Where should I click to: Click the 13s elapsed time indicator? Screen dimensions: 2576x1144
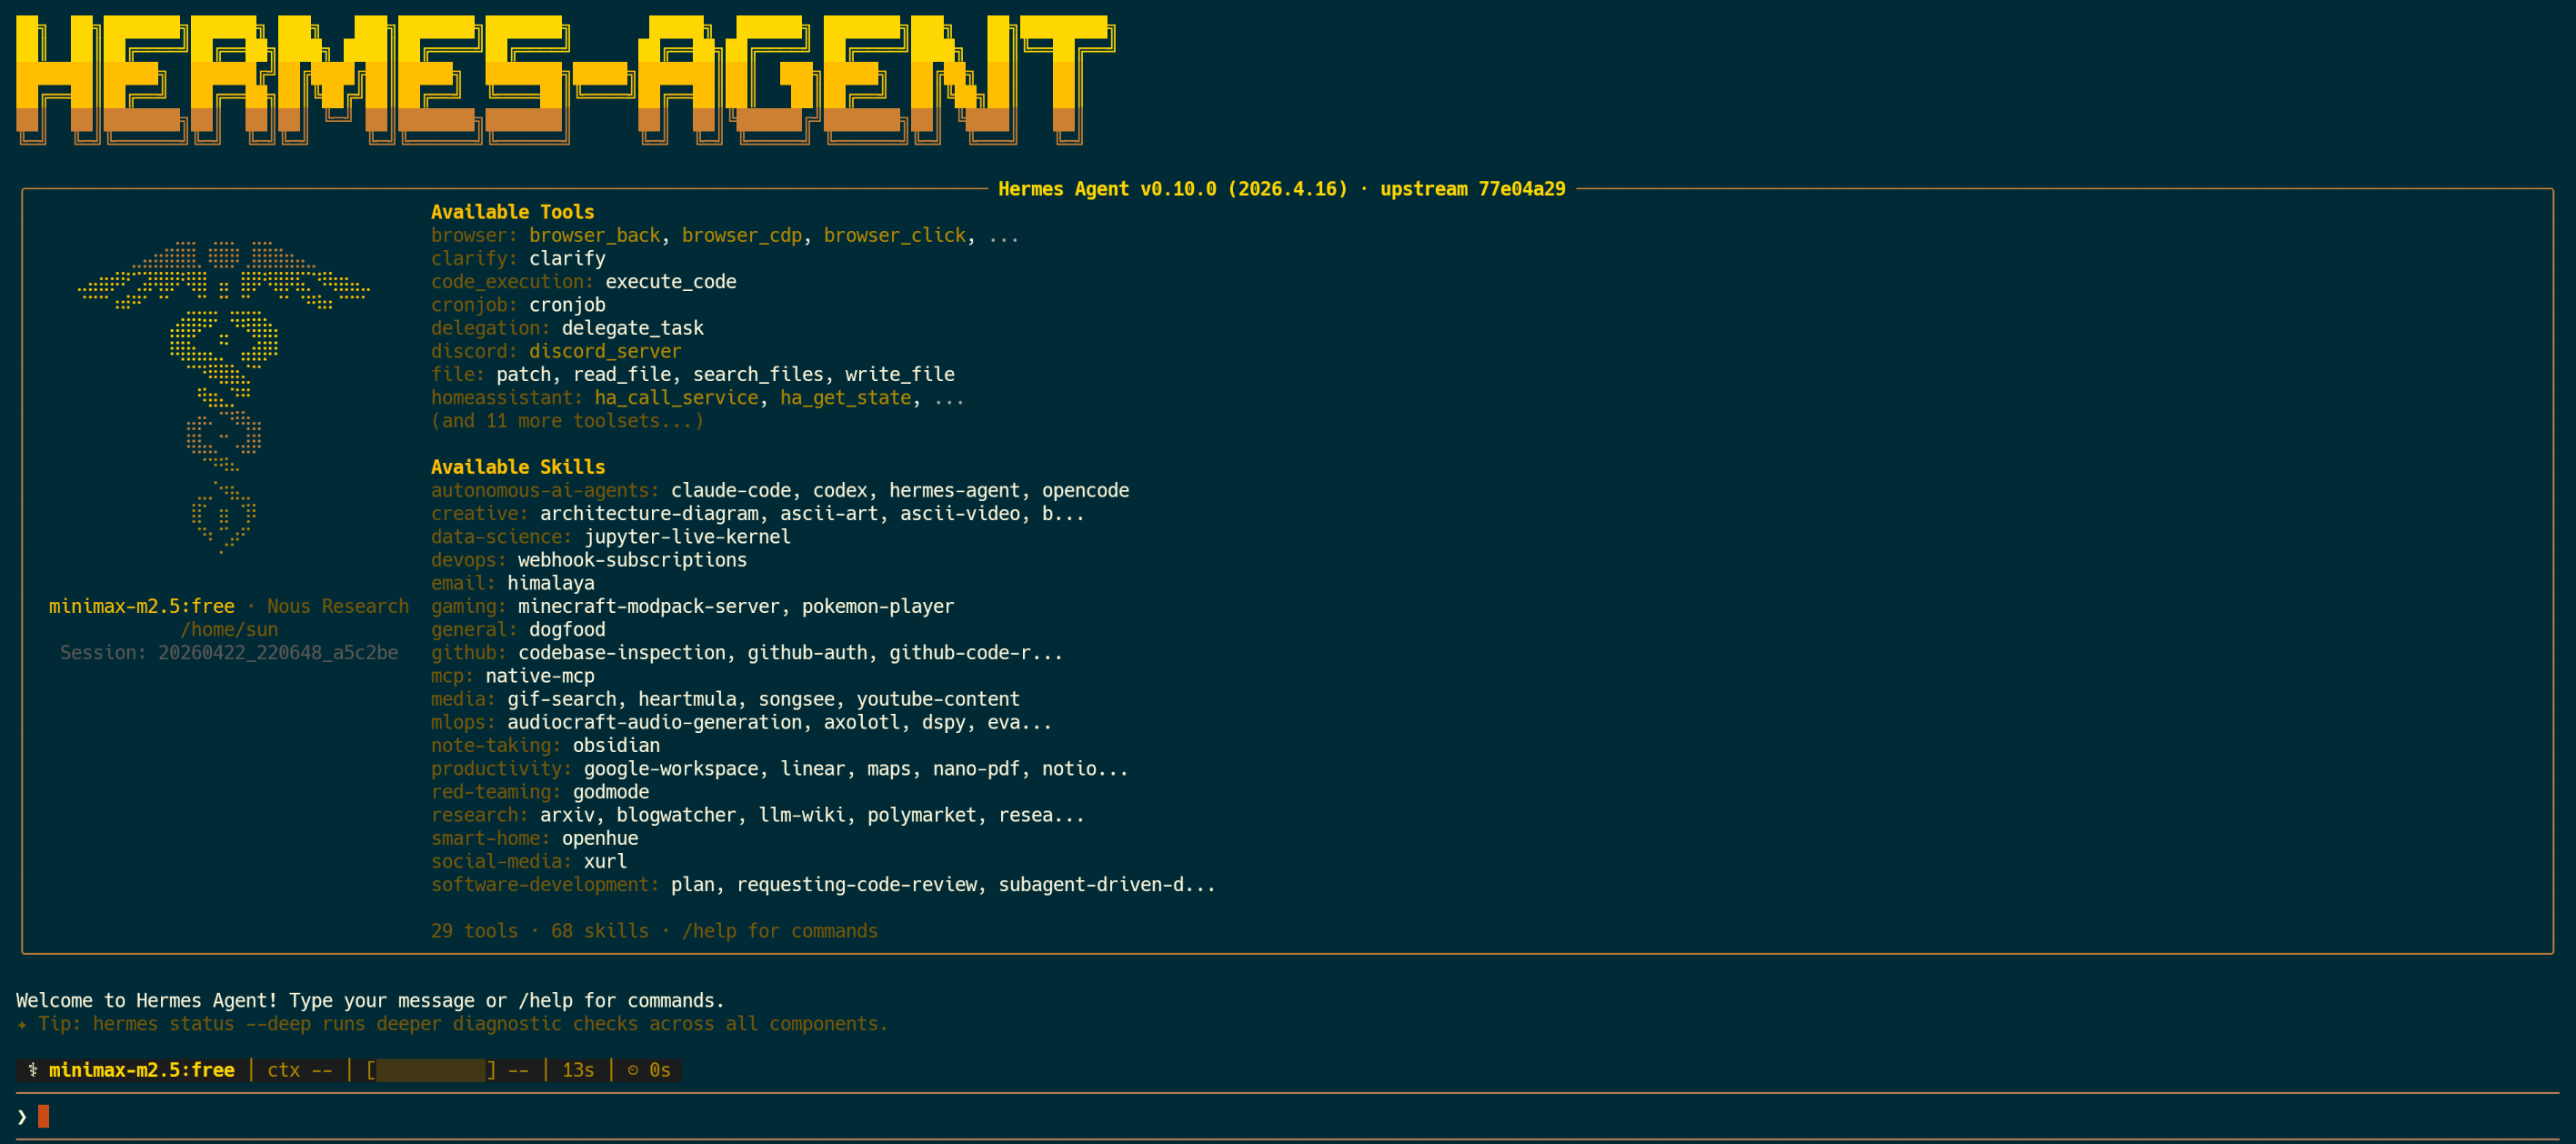[577, 1070]
